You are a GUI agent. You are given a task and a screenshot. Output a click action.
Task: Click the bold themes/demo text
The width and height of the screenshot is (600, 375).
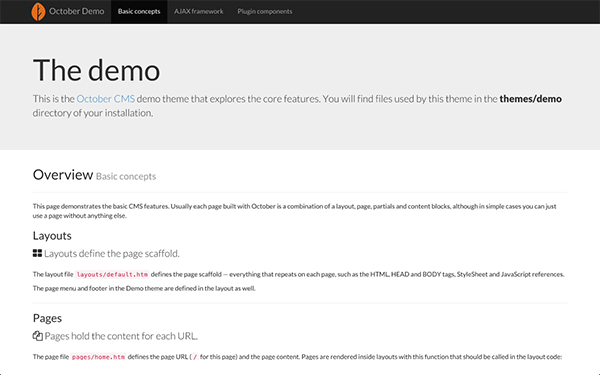pyautogui.click(x=530, y=99)
